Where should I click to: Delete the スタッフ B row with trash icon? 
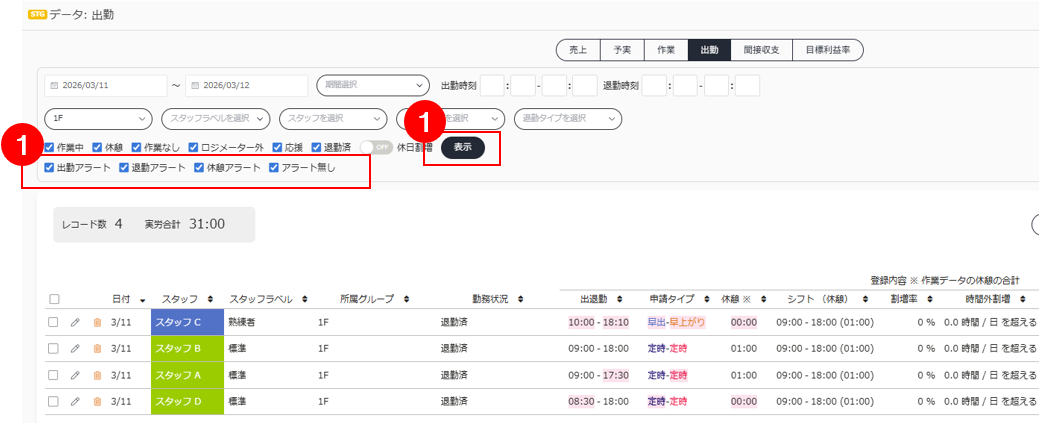97,348
